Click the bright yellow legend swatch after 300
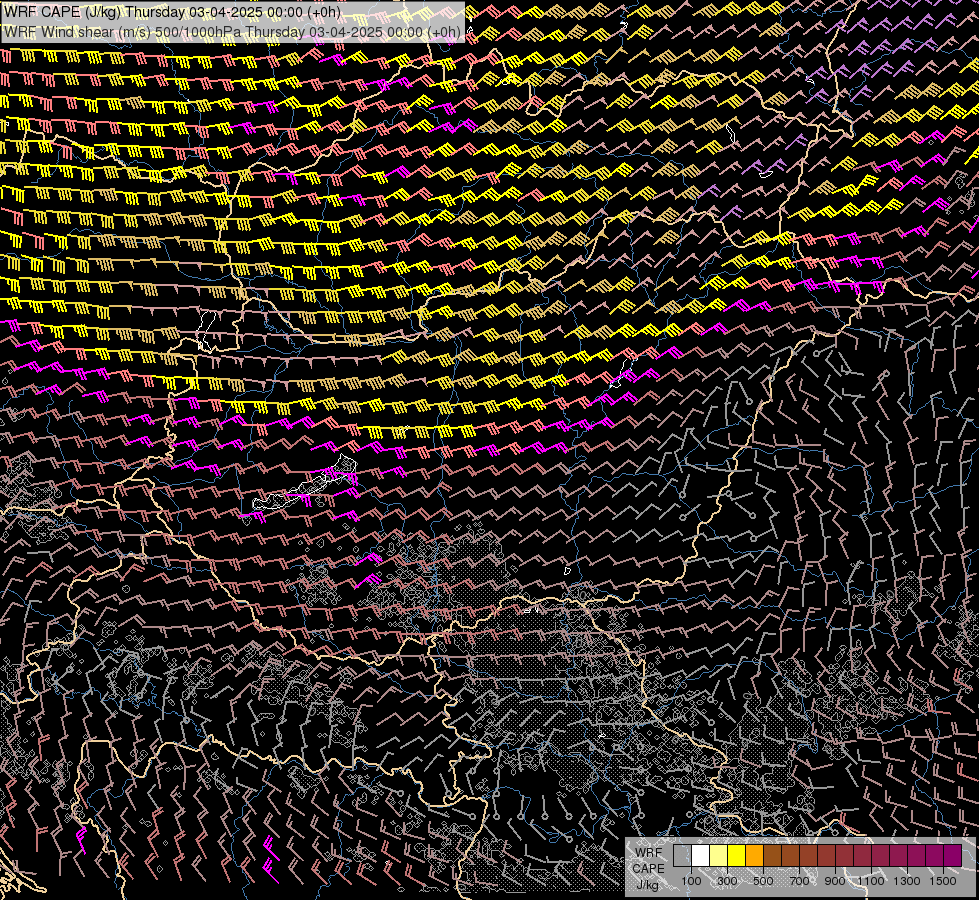 [x=737, y=856]
